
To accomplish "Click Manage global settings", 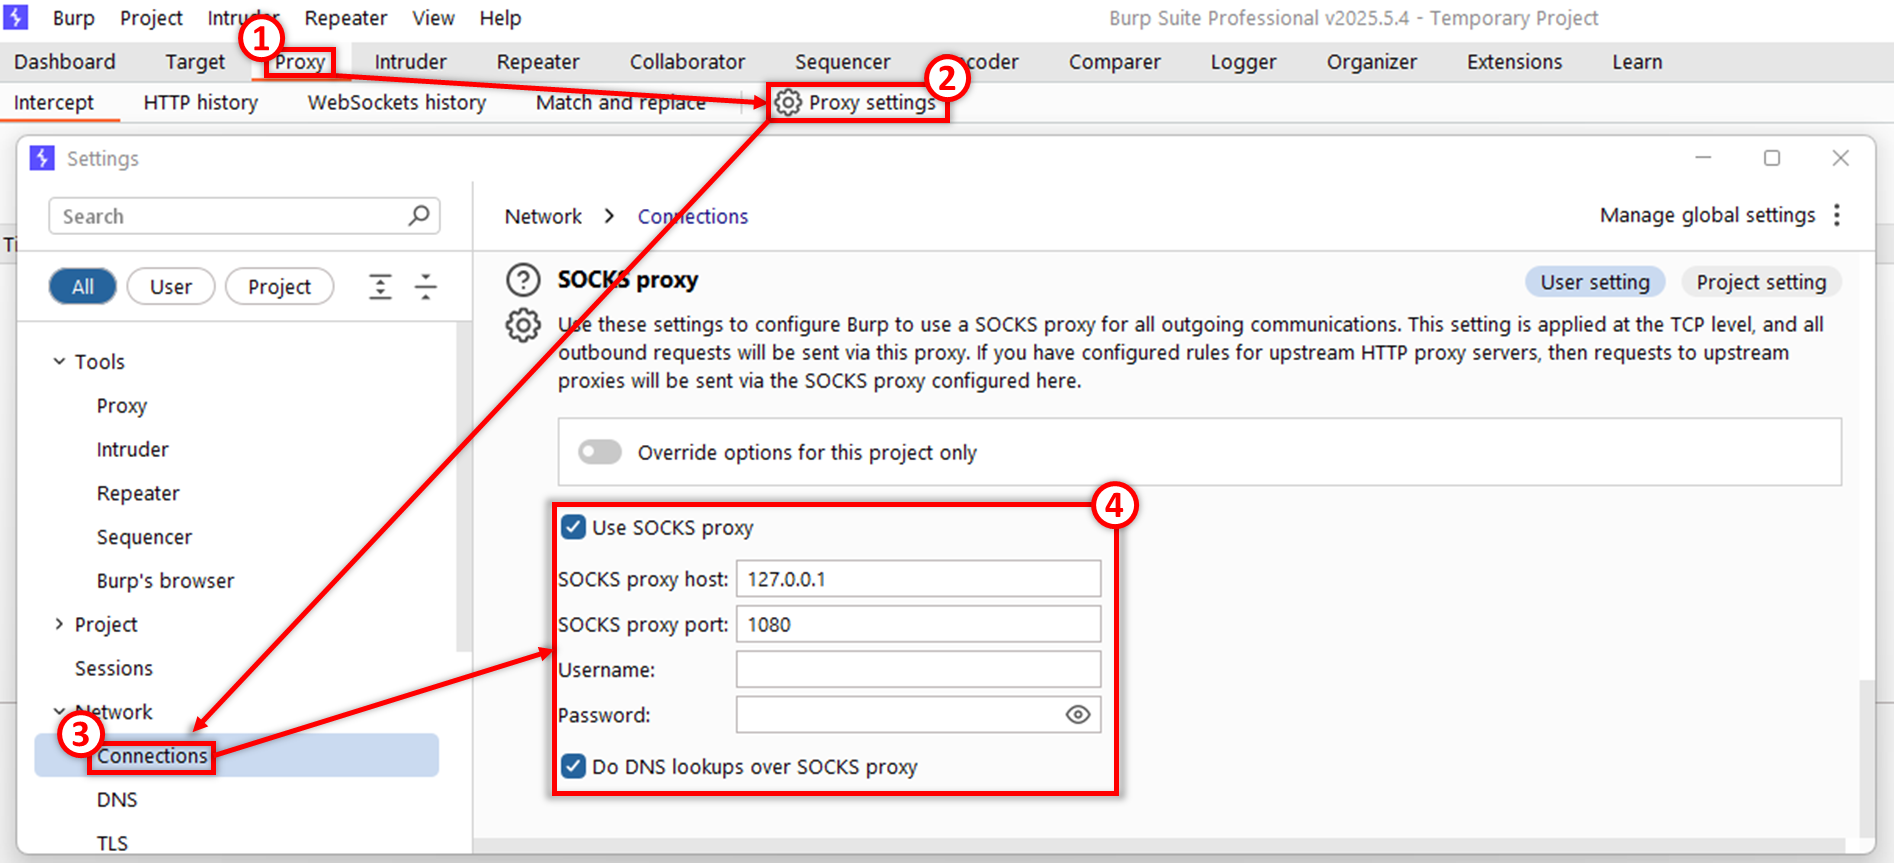I will 1707,215.
